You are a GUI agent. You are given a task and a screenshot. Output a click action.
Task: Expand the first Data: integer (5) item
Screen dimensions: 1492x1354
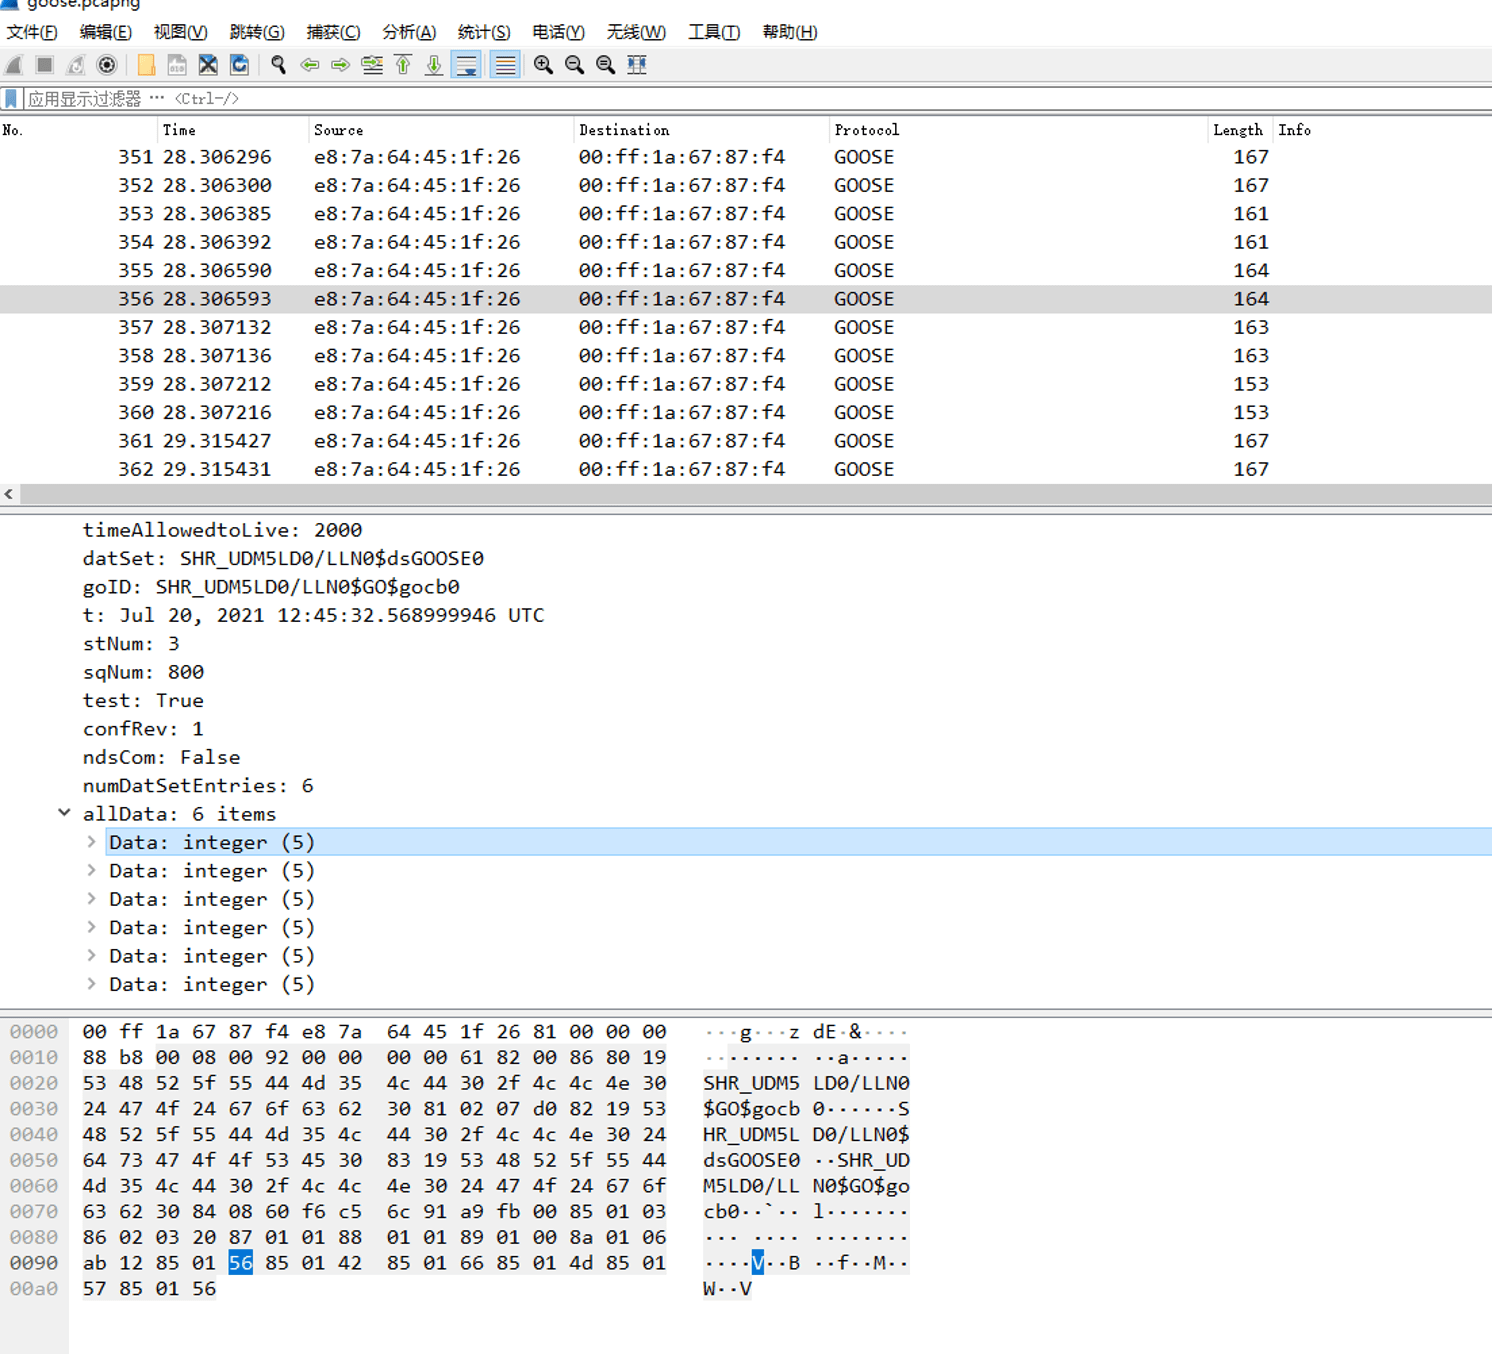tap(91, 842)
